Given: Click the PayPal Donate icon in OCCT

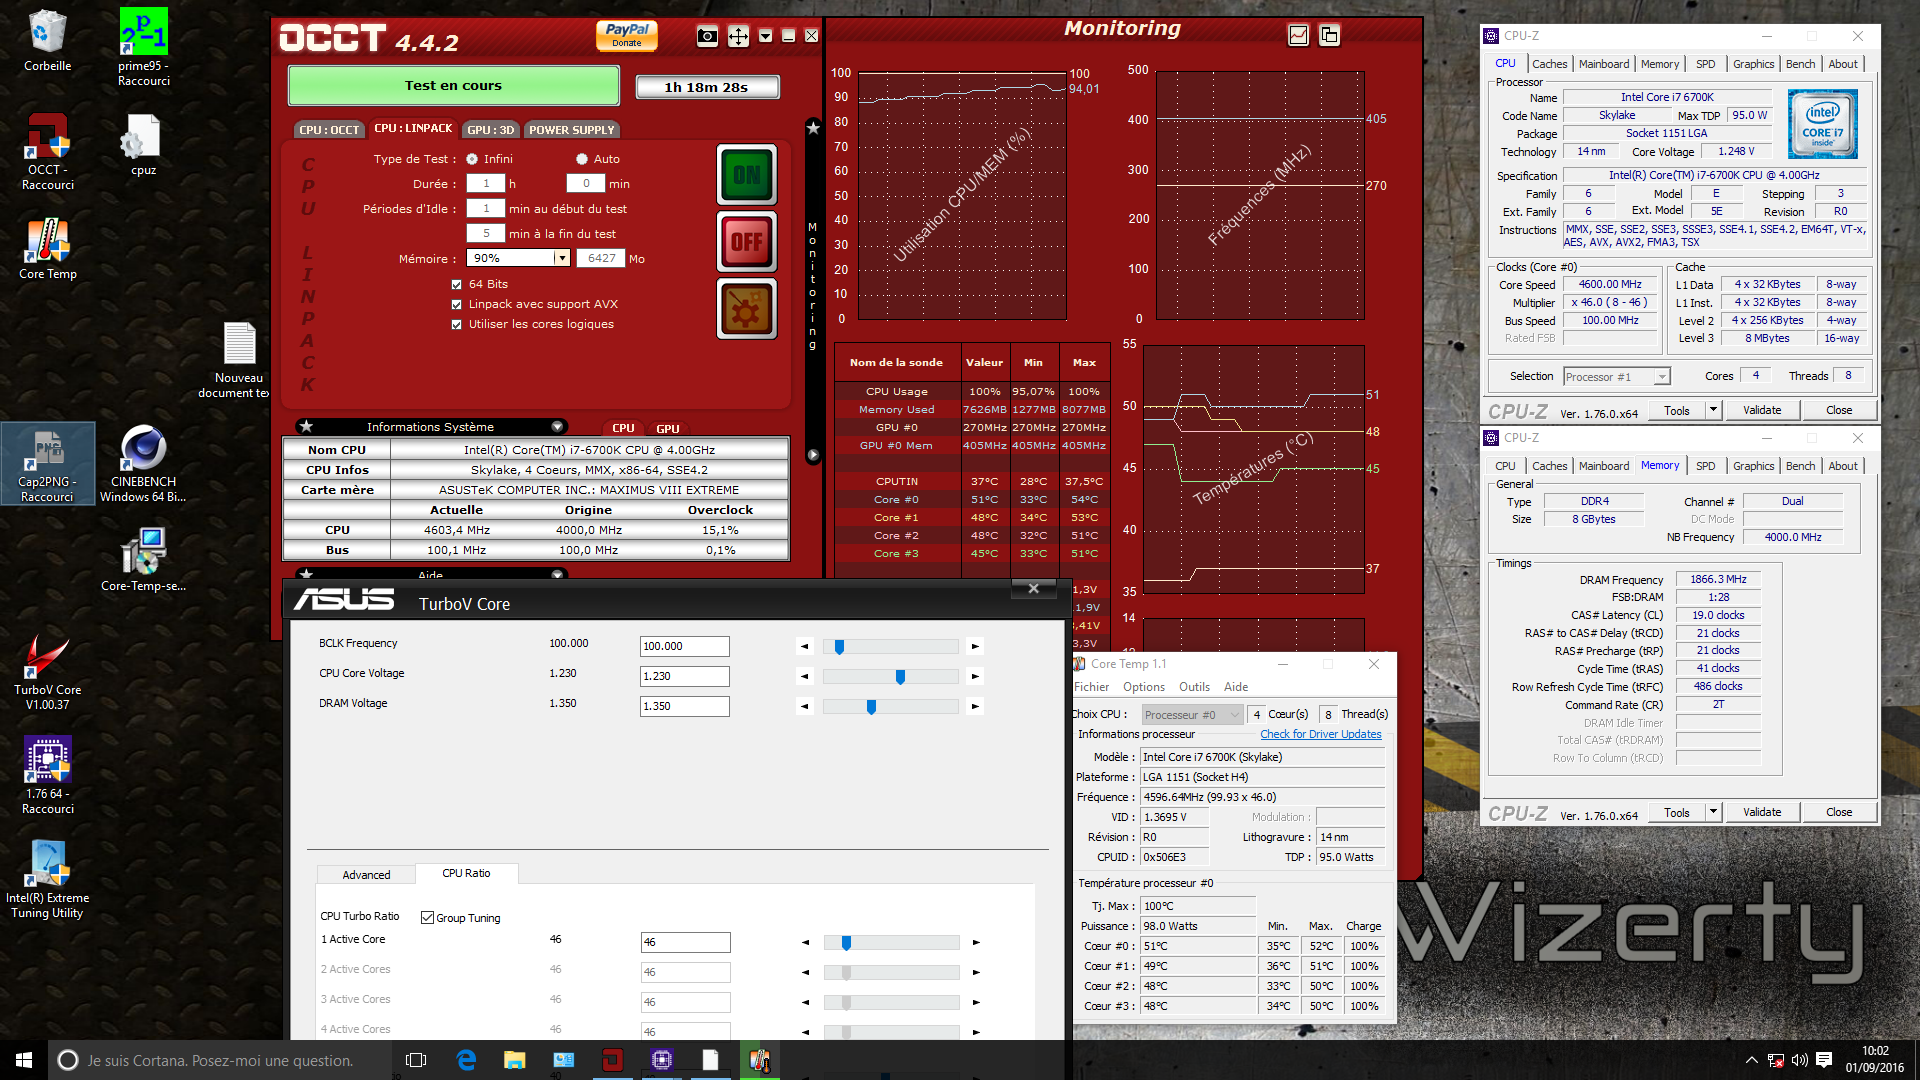Looking at the screenshot, I should tap(627, 36).
